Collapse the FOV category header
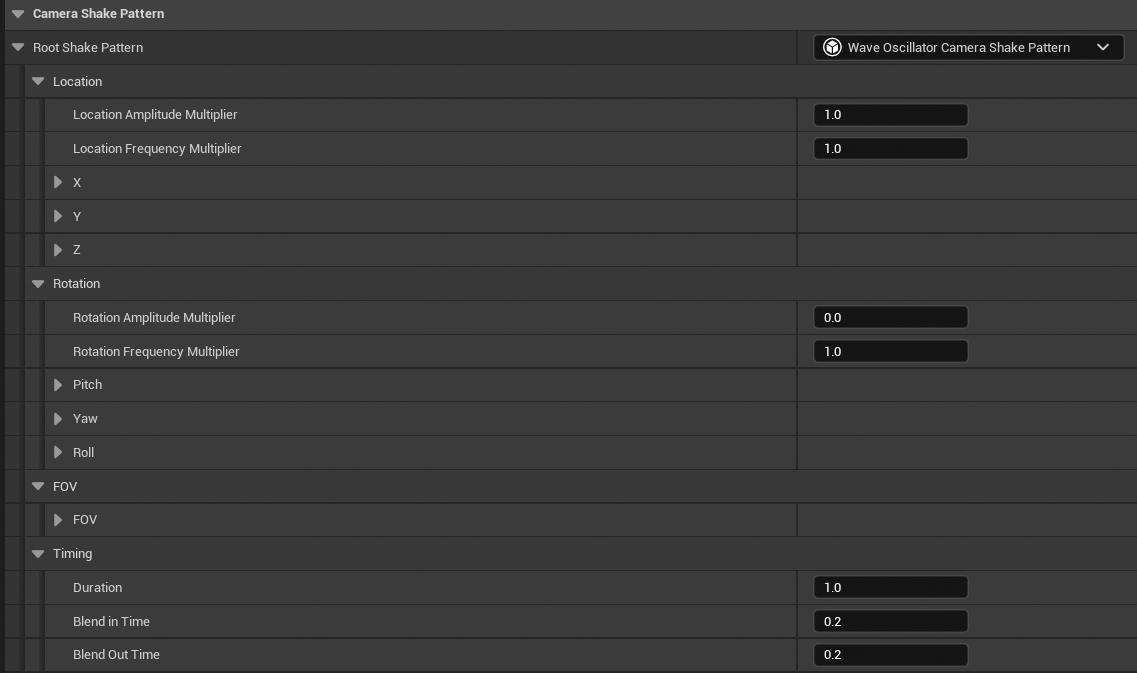 click(38, 487)
